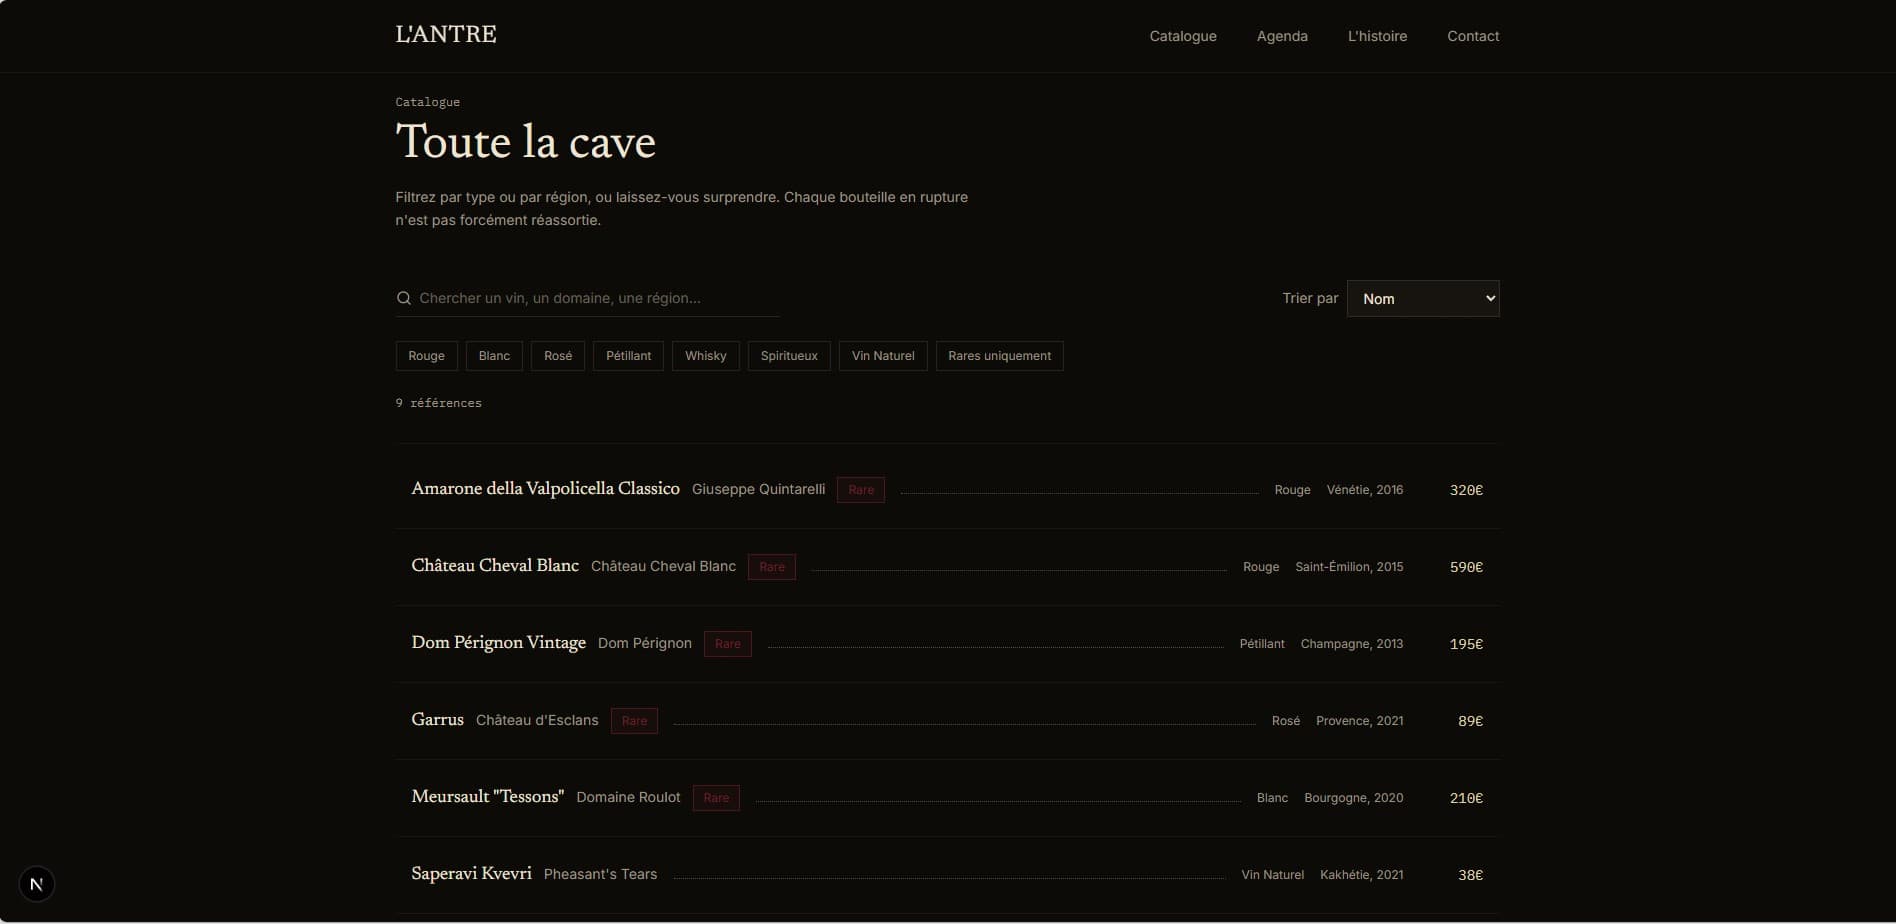This screenshot has width=1896, height=924.
Task: Click Vénétie, 2016 region text
Action: point(1365,490)
